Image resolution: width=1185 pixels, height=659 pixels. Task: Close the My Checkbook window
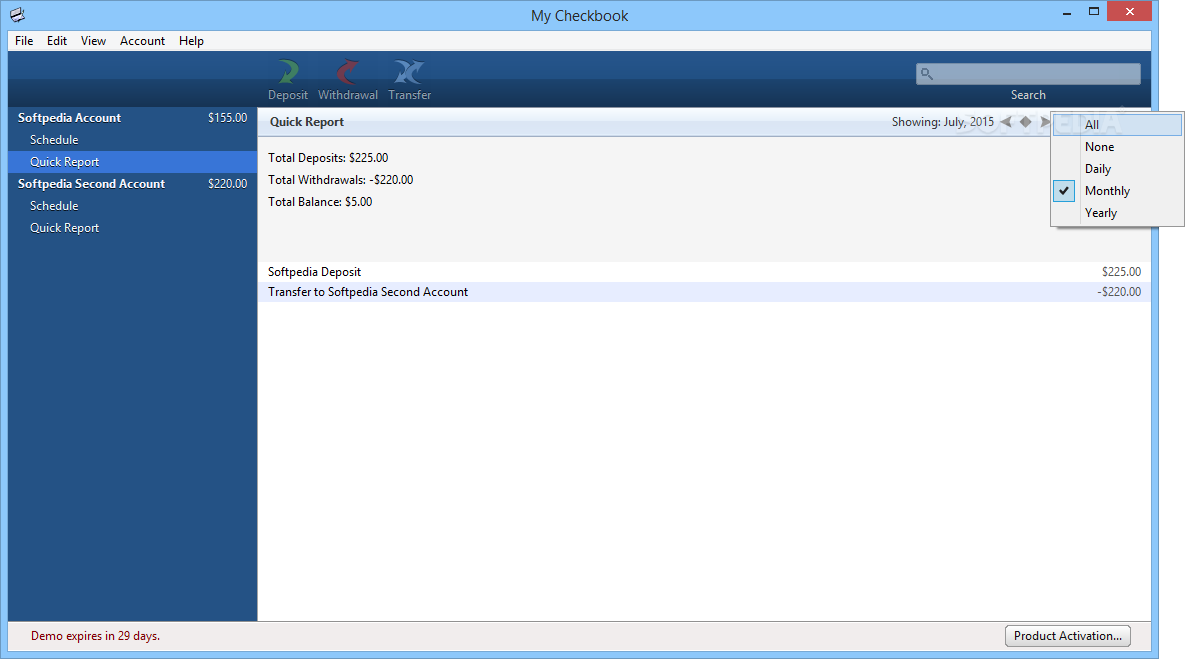click(x=1129, y=11)
